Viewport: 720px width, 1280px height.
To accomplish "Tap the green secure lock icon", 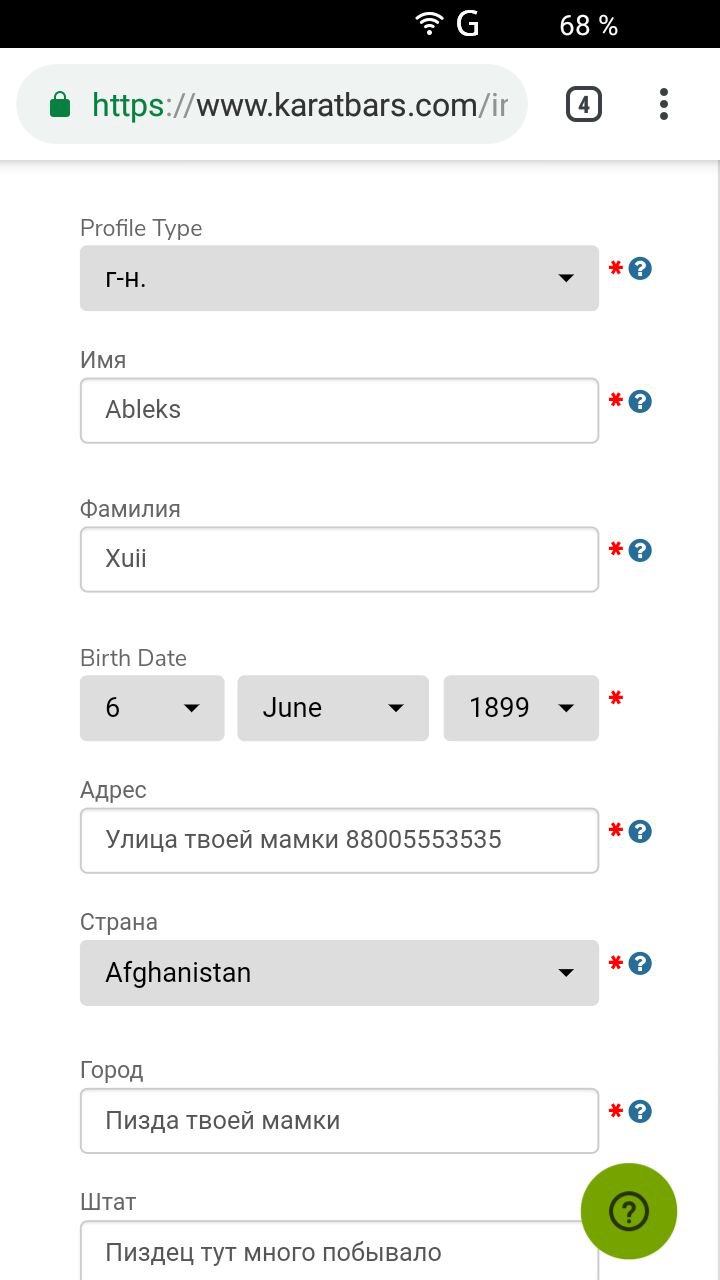I will coord(60,104).
